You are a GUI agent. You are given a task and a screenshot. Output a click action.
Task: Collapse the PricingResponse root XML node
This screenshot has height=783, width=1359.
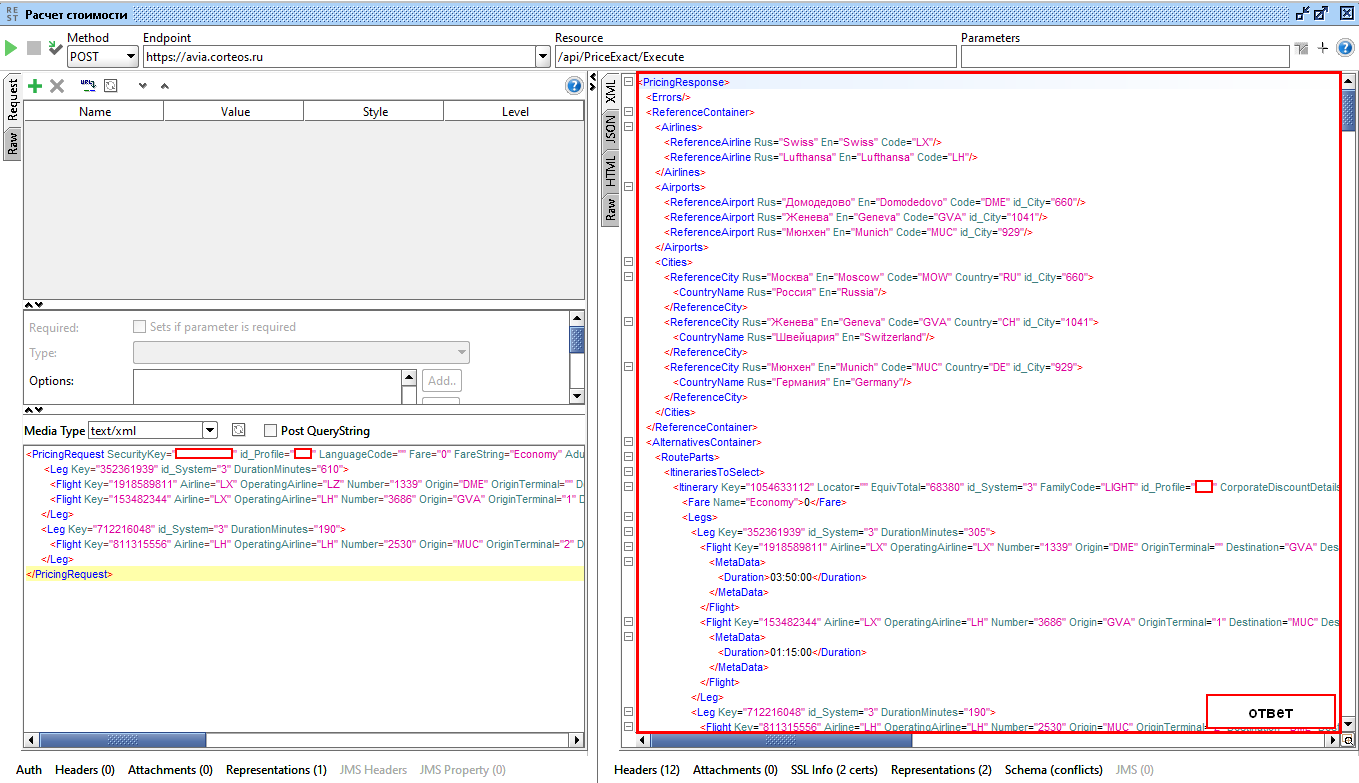(628, 82)
